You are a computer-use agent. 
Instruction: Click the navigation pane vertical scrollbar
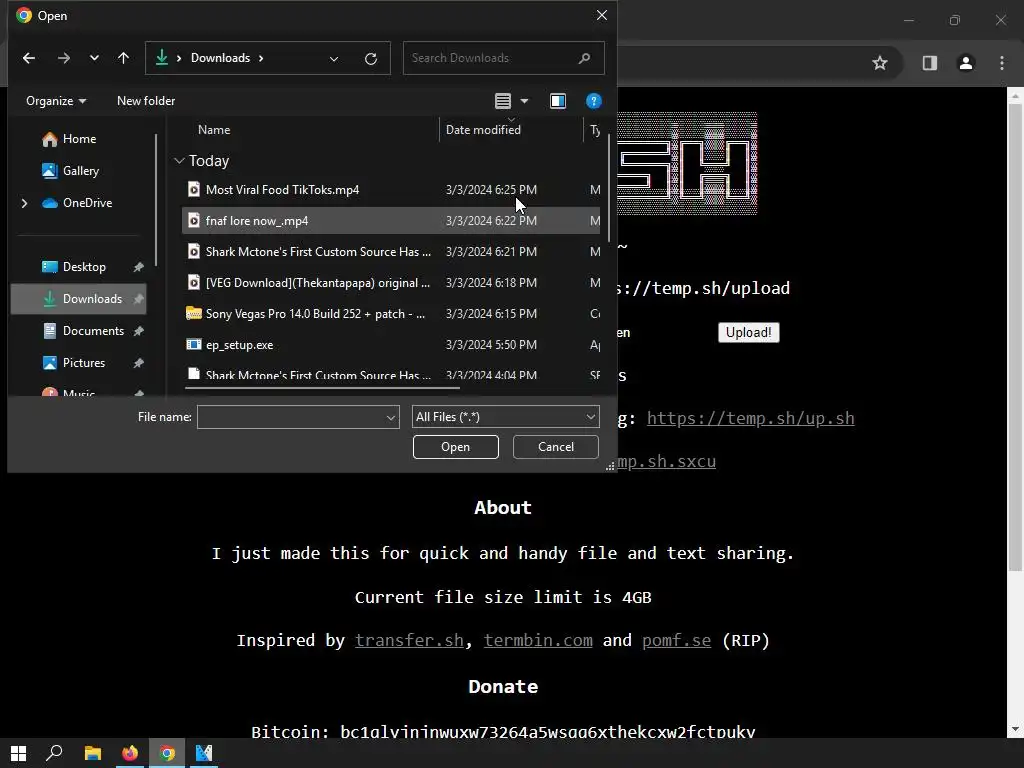tap(156, 199)
